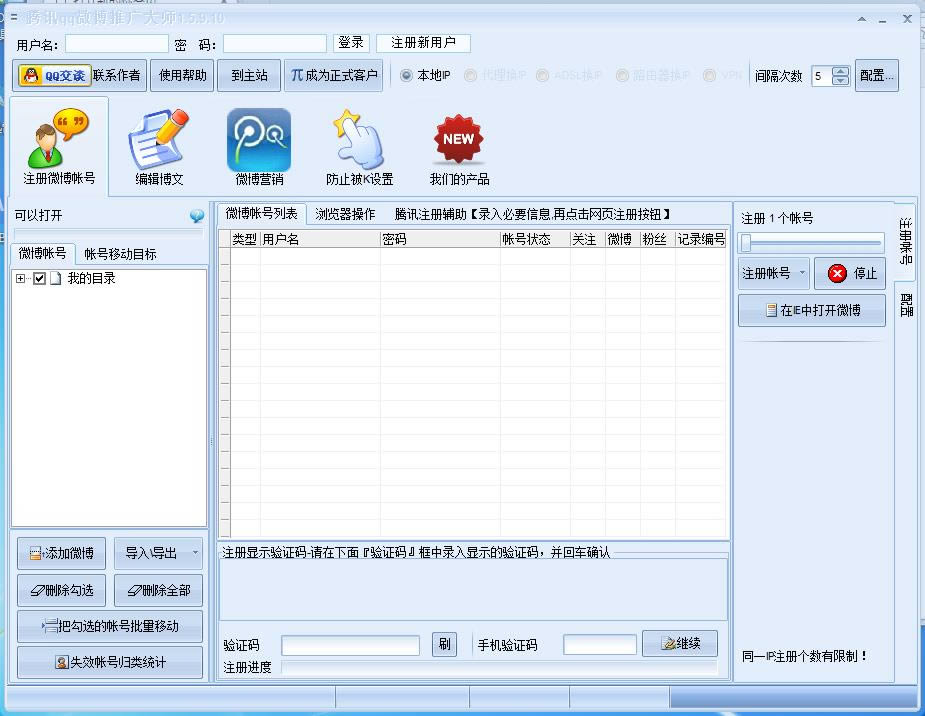925x716 pixels.
Task: Click the 记录编号 column header
Action: 700,239
